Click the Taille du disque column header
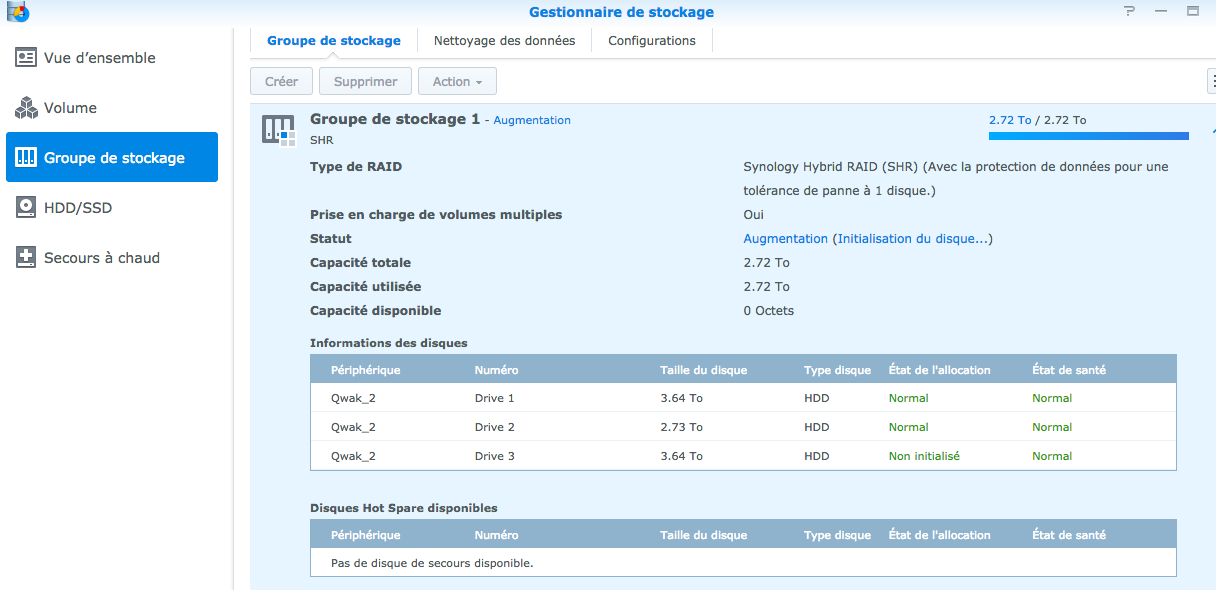The image size is (1216, 590). pyautogui.click(x=703, y=370)
